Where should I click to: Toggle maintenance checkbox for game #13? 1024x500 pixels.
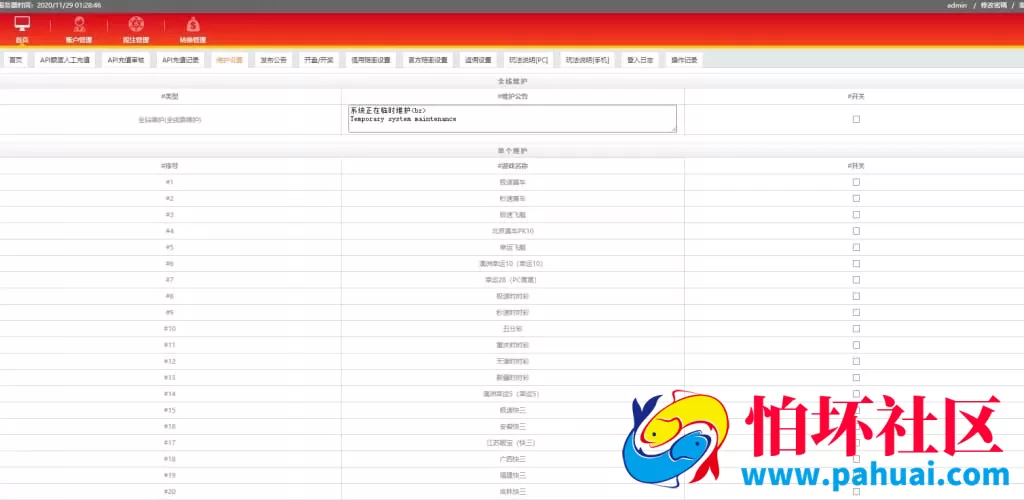tap(856, 377)
